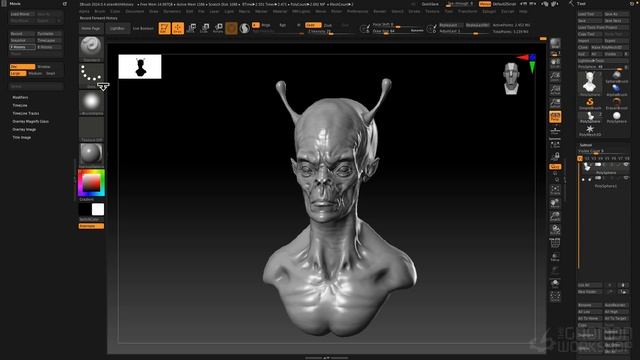Open the Zplugin menu
This screenshot has height=360, width=640.
(x=489, y=11)
